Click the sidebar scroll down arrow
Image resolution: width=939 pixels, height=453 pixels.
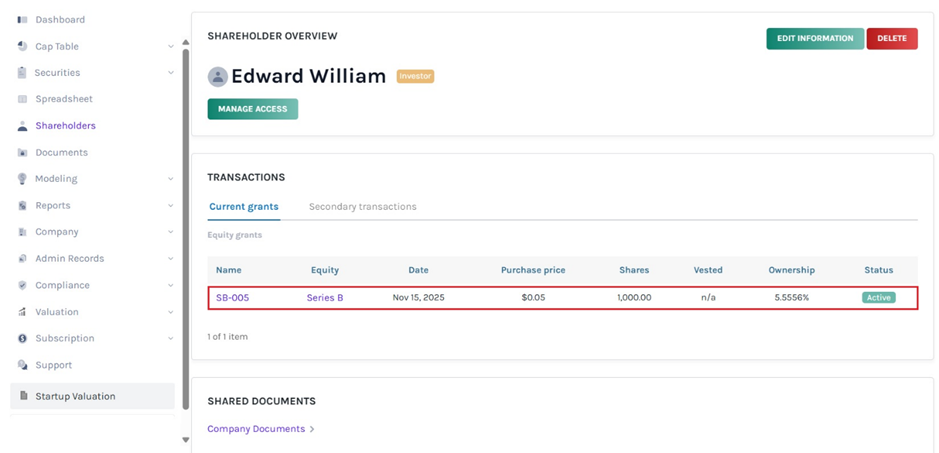click(185, 439)
